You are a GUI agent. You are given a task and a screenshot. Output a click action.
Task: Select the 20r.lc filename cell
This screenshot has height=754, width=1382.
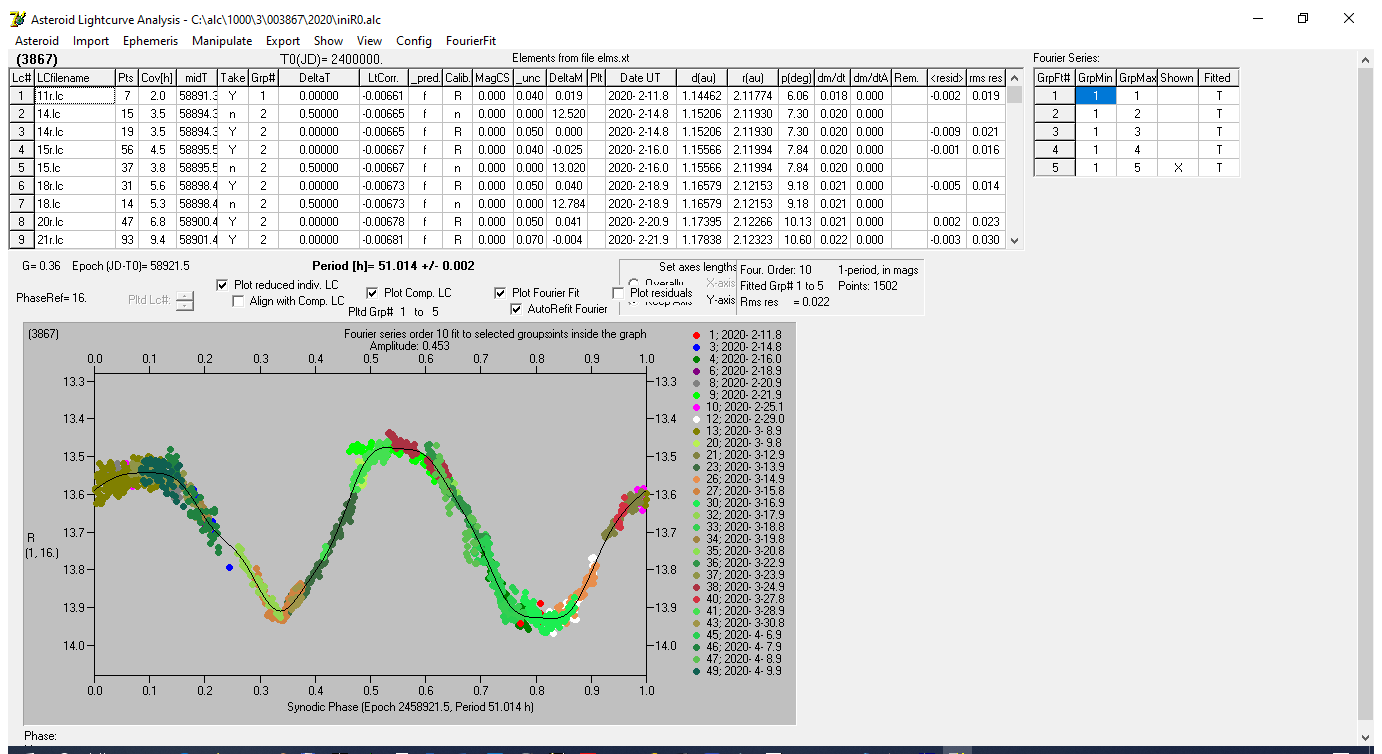pos(74,222)
